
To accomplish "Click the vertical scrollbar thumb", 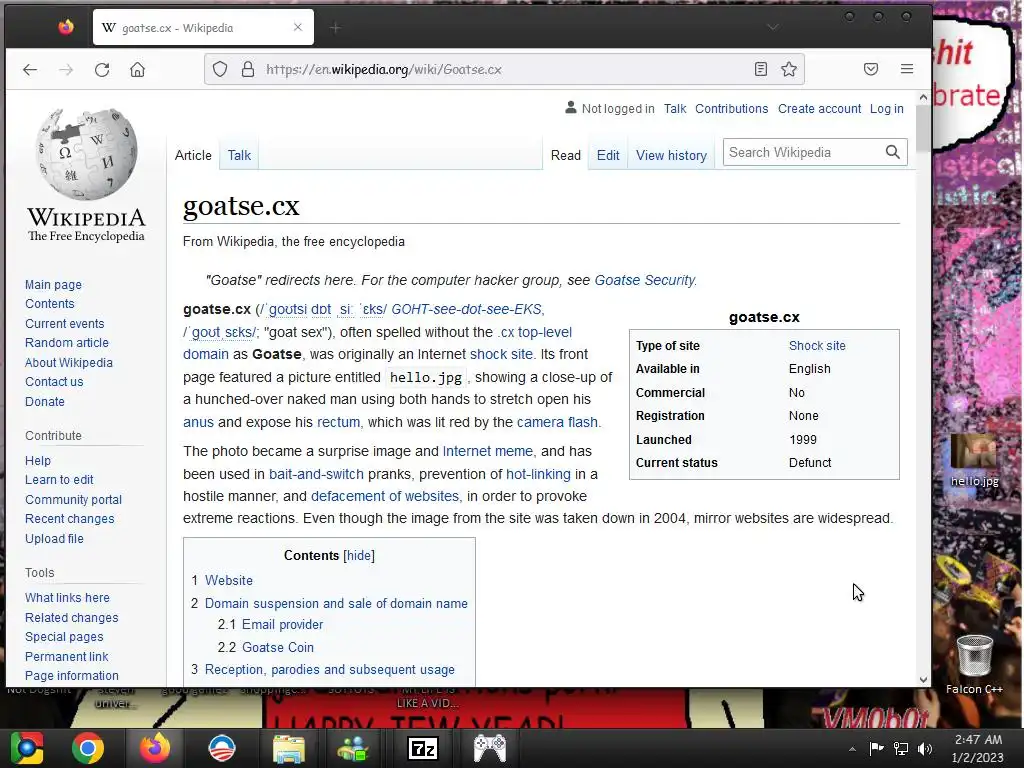I will [923, 128].
